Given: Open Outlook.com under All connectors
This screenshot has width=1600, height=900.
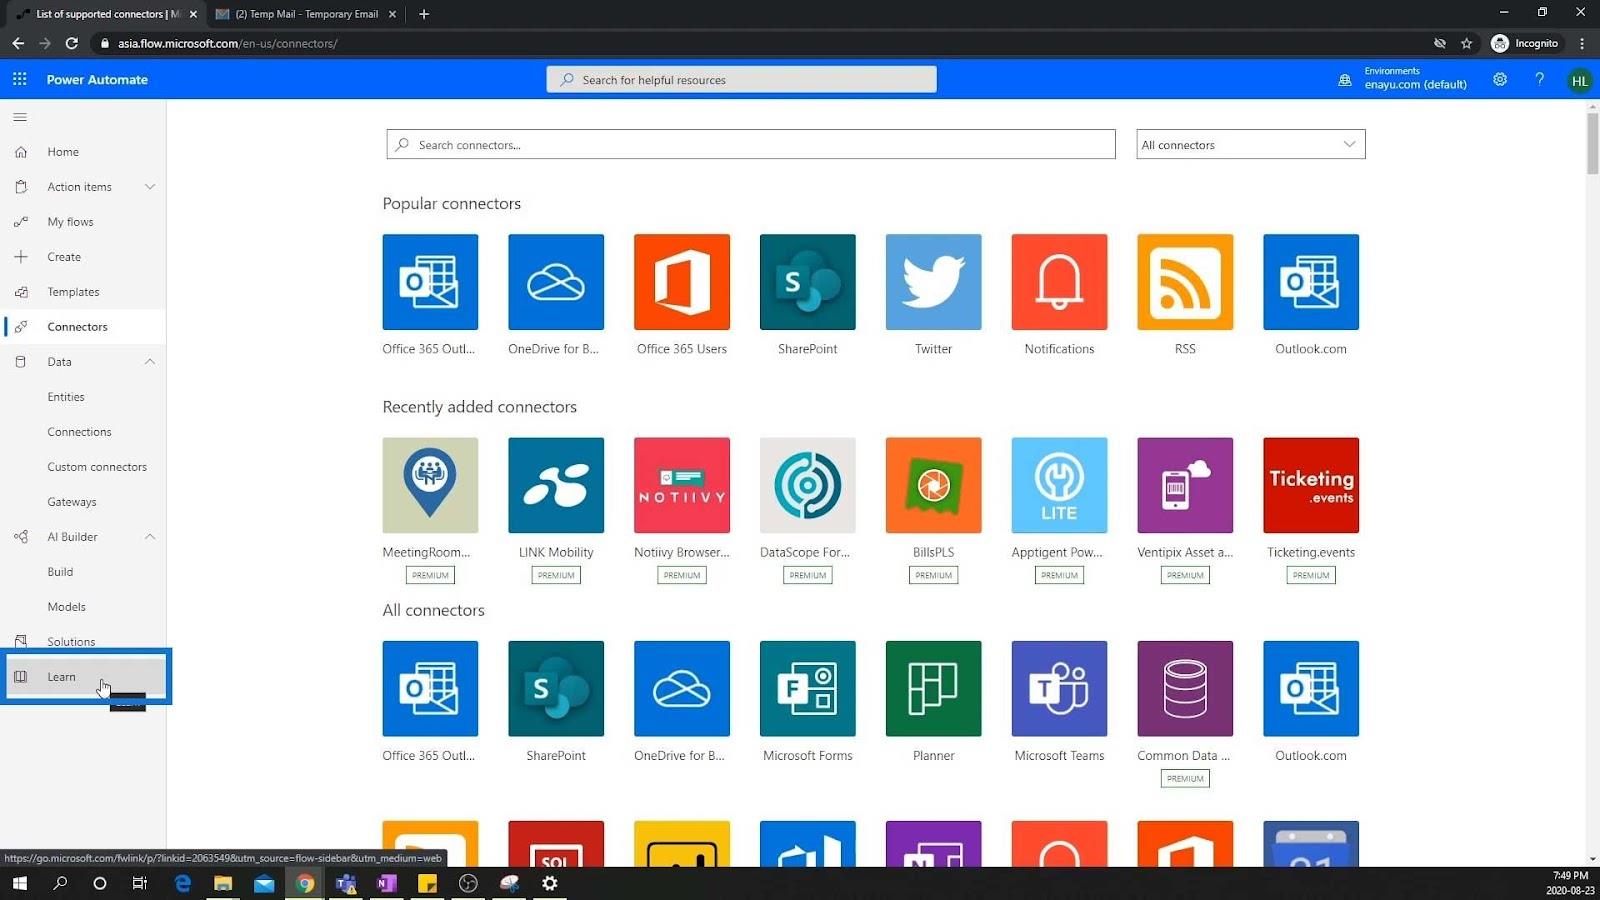Looking at the screenshot, I should point(1311,689).
